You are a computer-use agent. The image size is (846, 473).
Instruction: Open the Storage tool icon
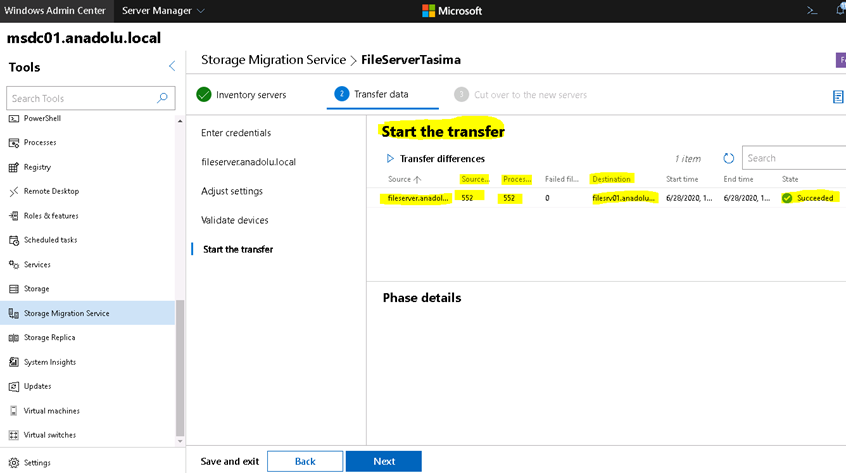pos(13,289)
